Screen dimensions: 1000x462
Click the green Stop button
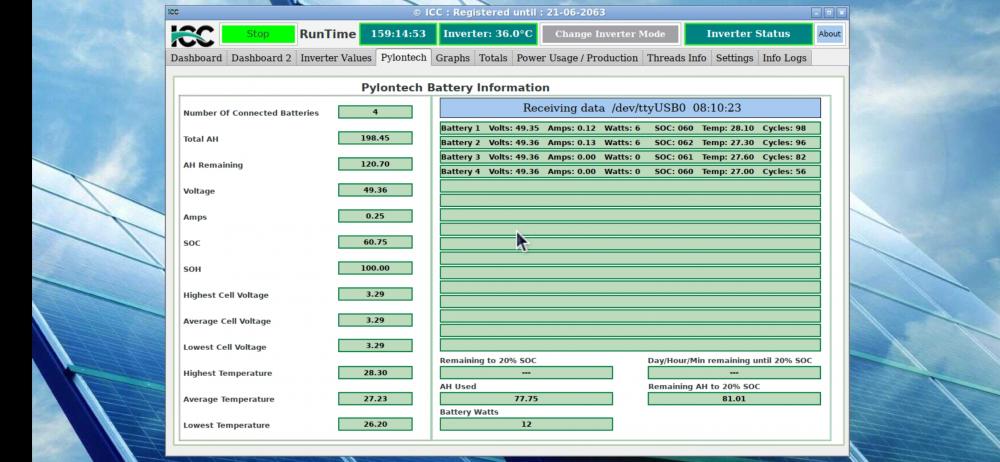(258, 34)
